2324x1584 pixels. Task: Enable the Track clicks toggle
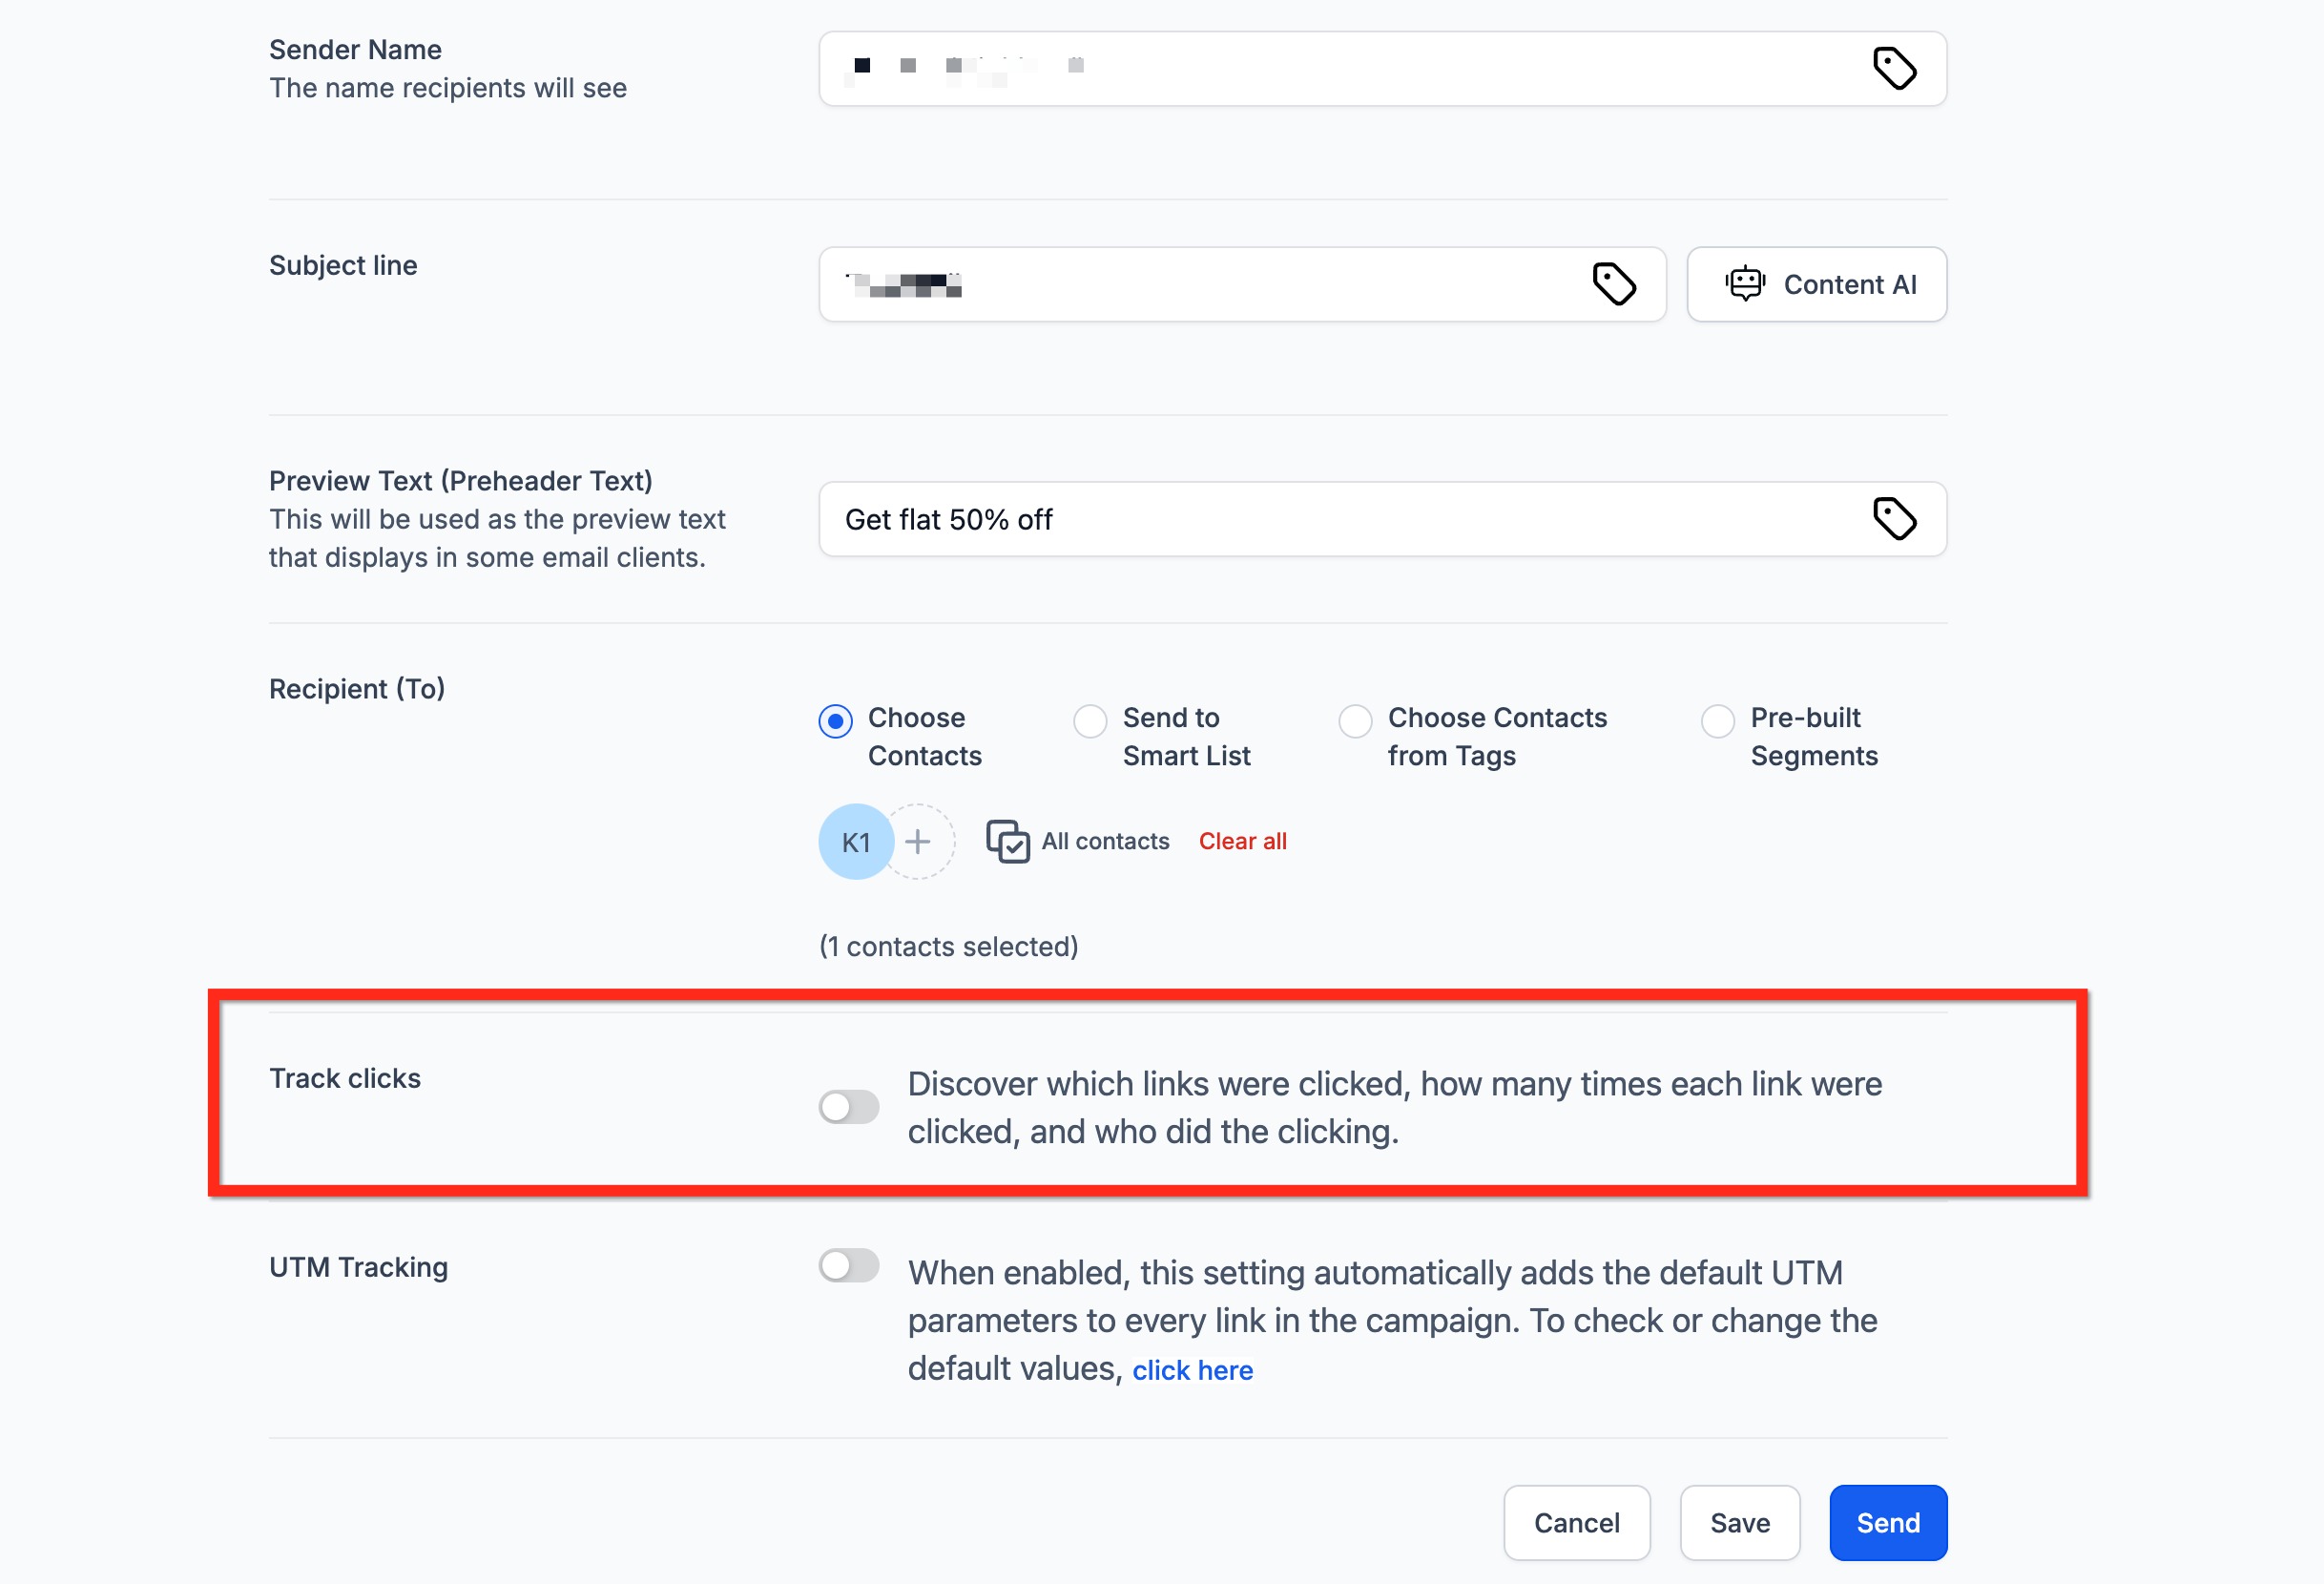[x=848, y=1107]
